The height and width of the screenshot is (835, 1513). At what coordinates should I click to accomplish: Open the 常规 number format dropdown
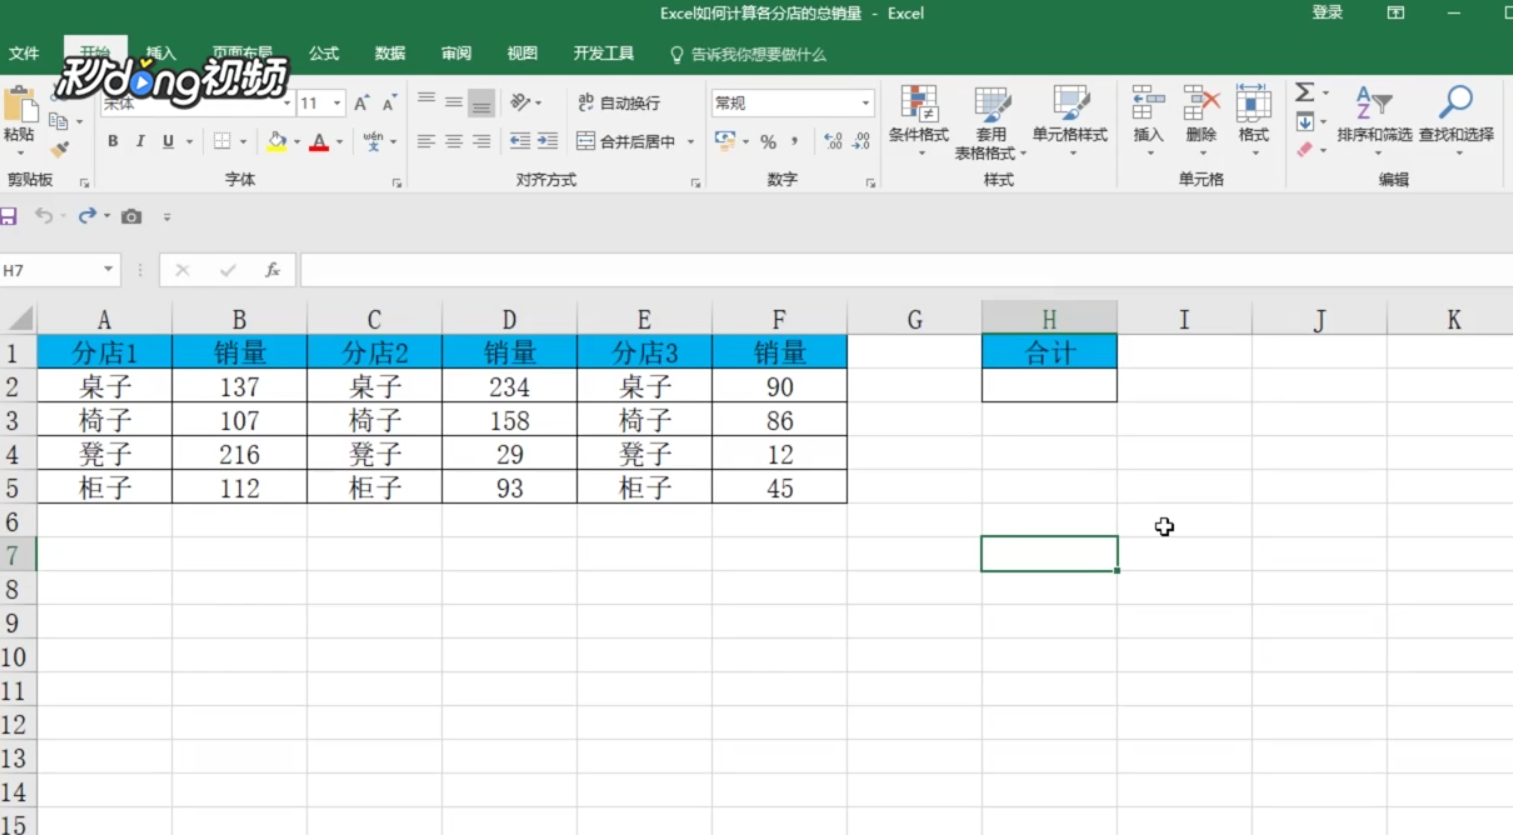click(x=865, y=103)
